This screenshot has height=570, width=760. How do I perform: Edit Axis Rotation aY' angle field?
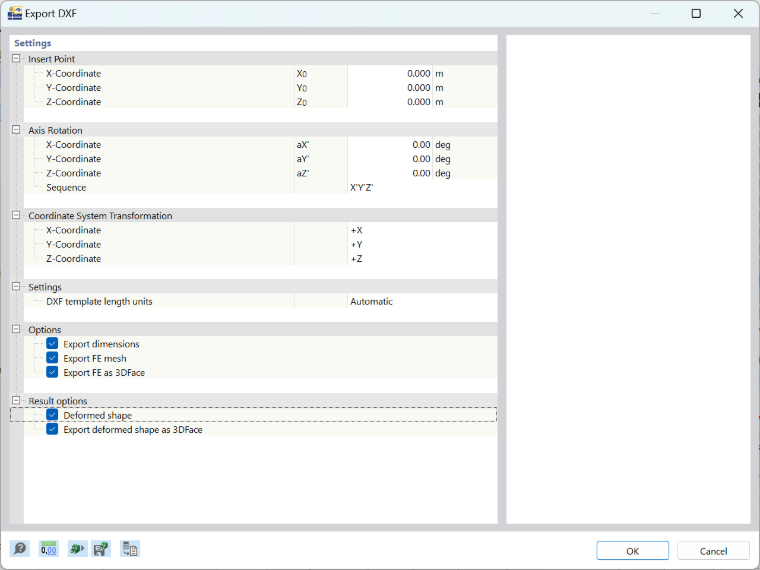390,158
